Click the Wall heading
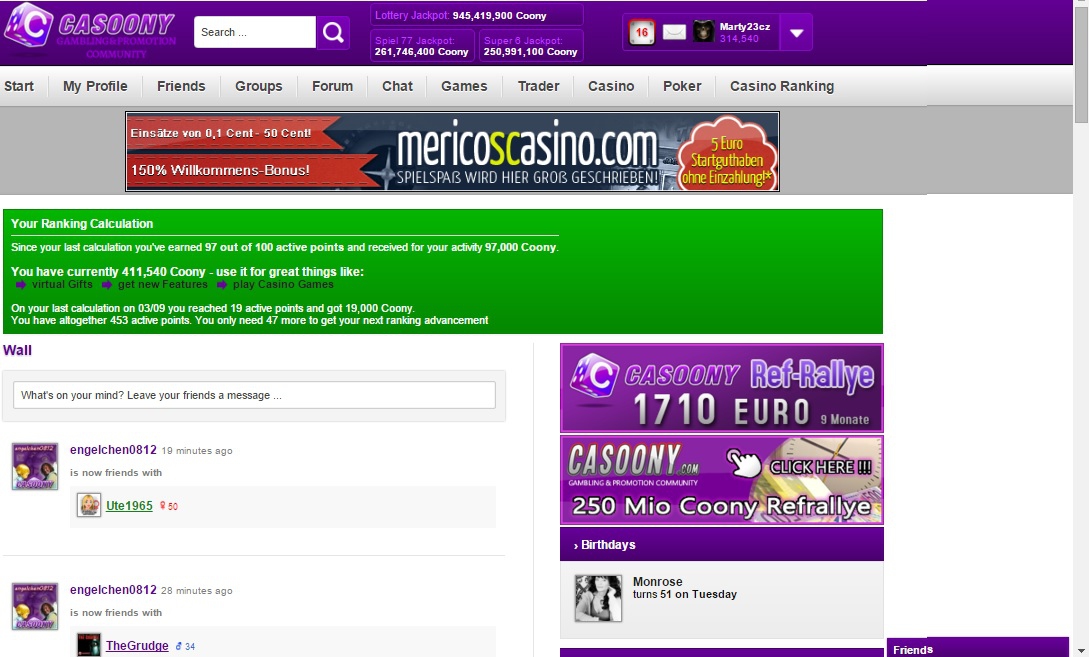 point(17,350)
